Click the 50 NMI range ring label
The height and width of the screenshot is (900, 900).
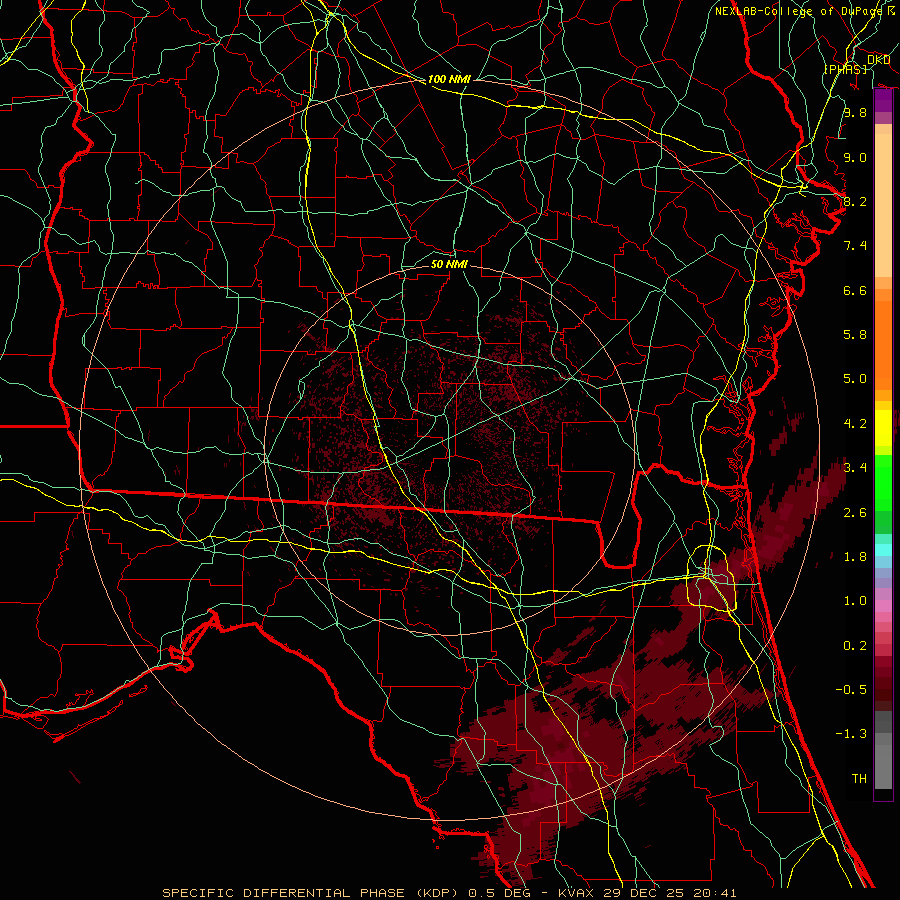(449, 264)
